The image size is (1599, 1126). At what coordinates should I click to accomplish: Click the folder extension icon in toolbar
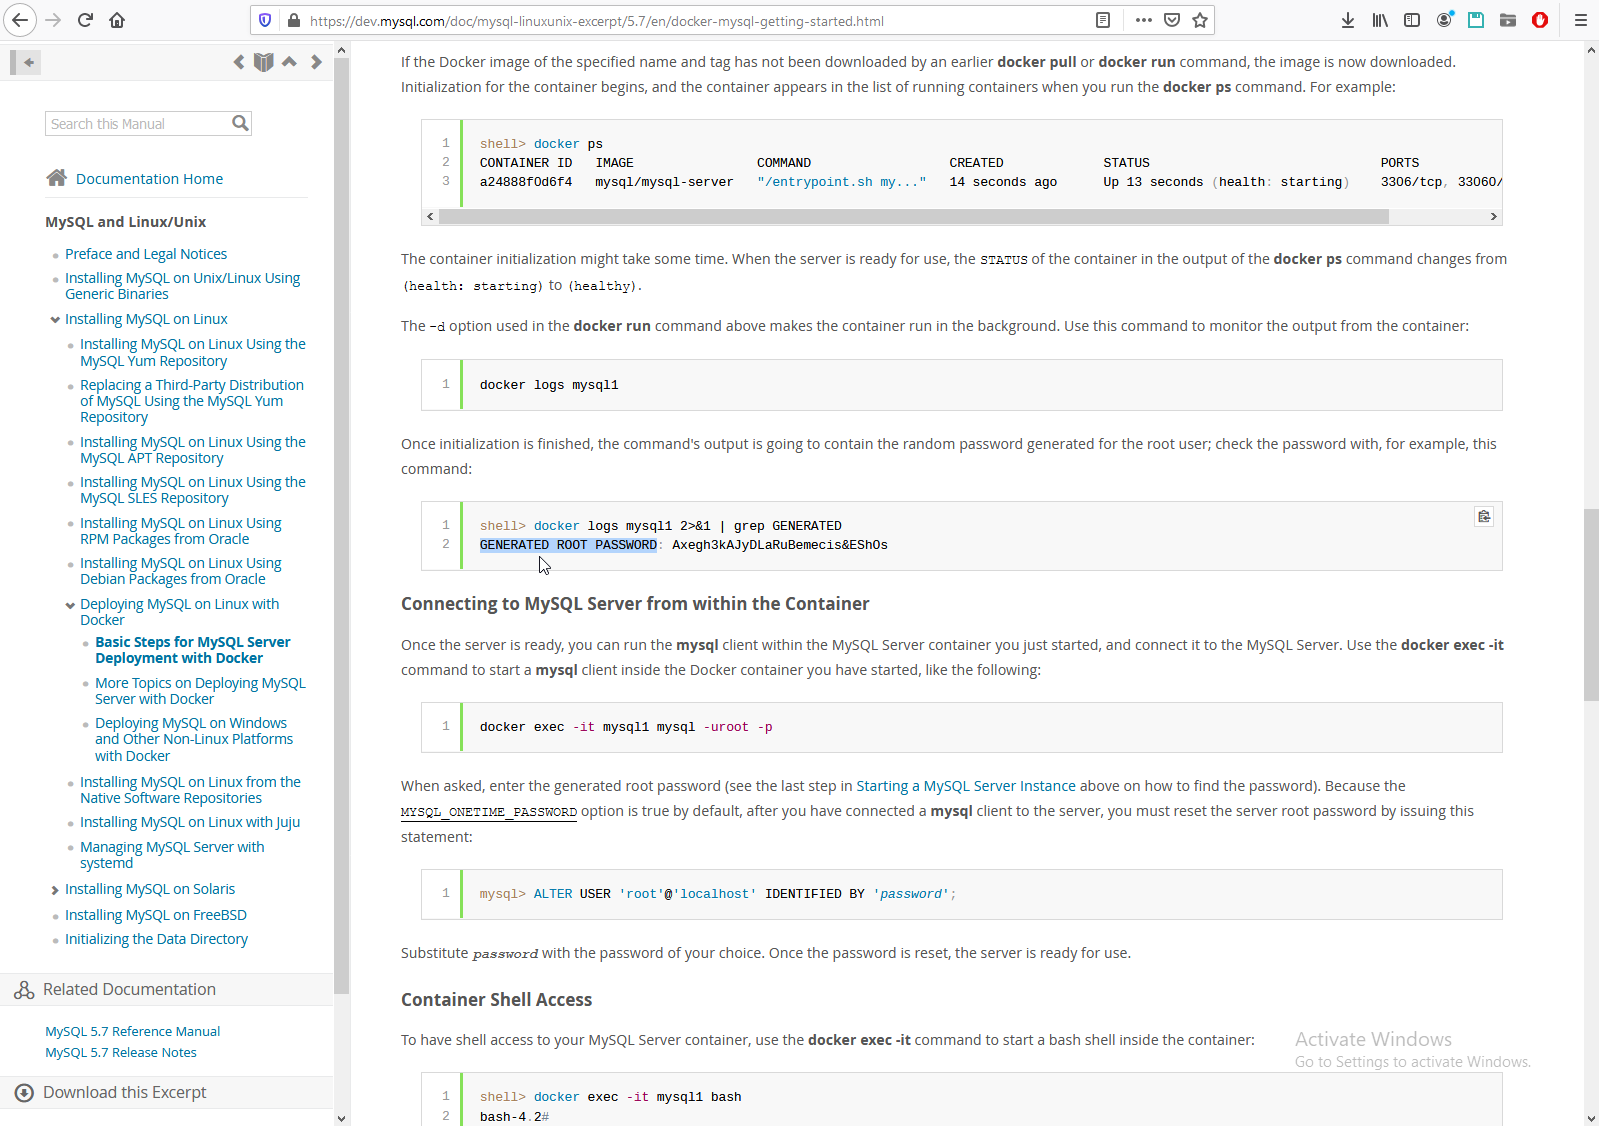(x=1508, y=20)
